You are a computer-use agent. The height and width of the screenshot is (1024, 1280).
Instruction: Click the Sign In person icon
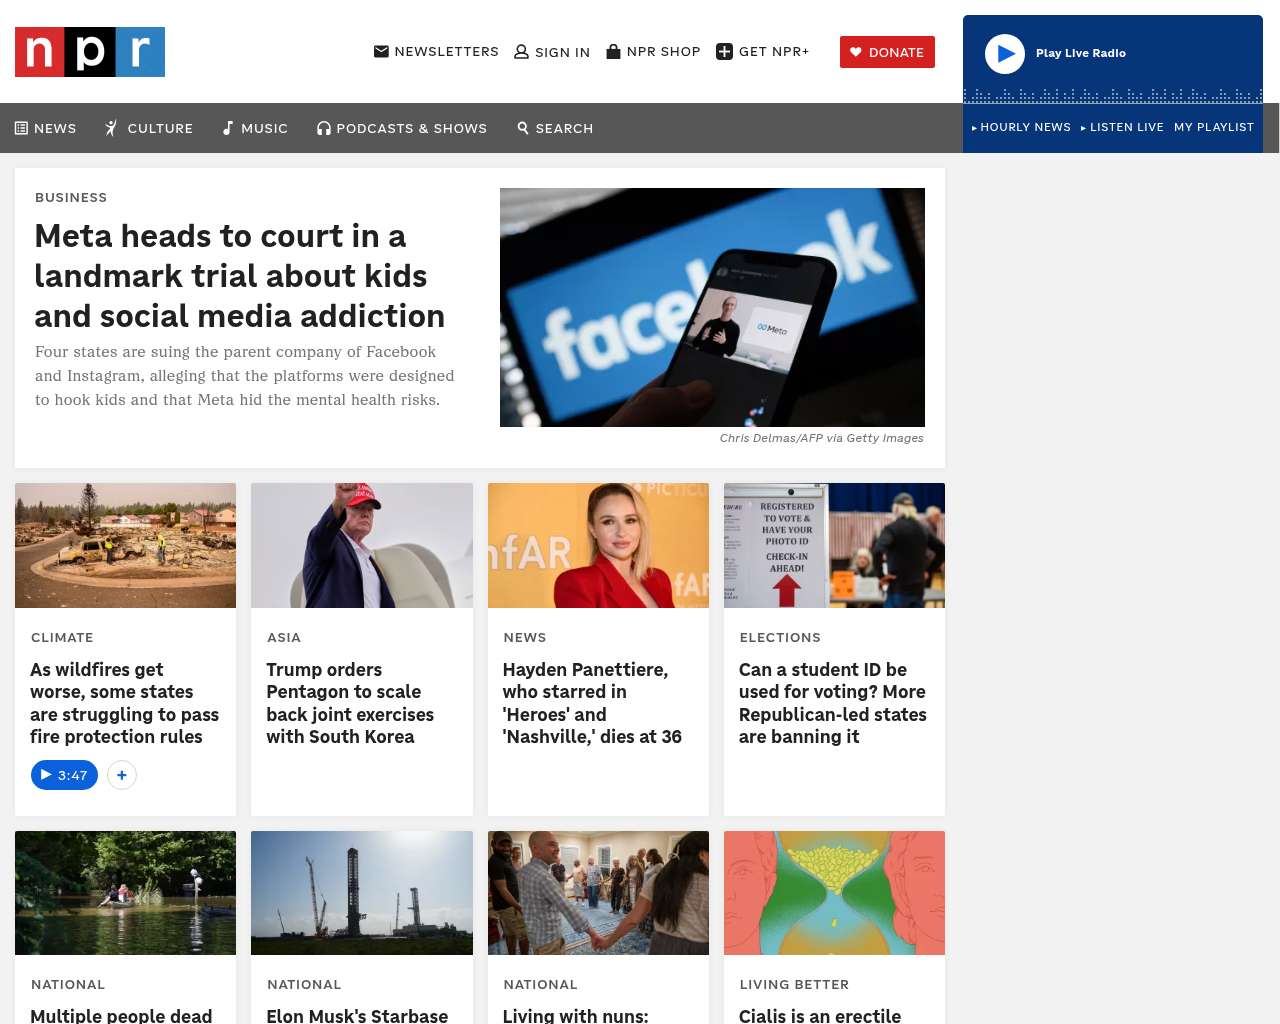[521, 52]
